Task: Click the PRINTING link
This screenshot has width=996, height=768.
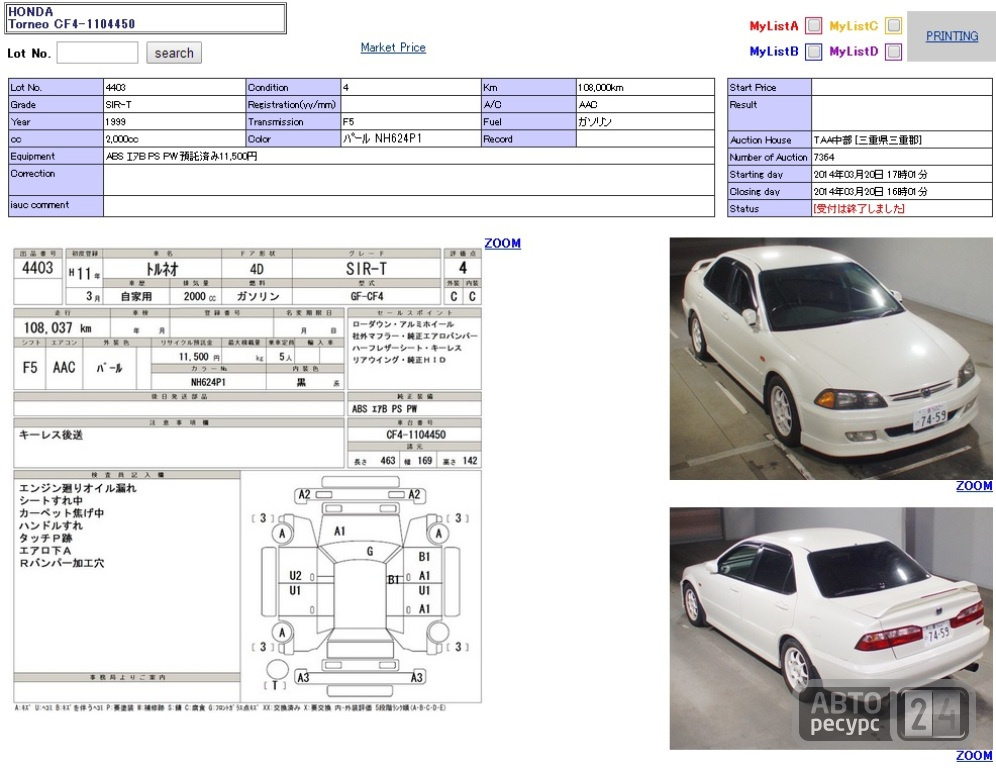Action: pyautogui.click(x=952, y=36)
